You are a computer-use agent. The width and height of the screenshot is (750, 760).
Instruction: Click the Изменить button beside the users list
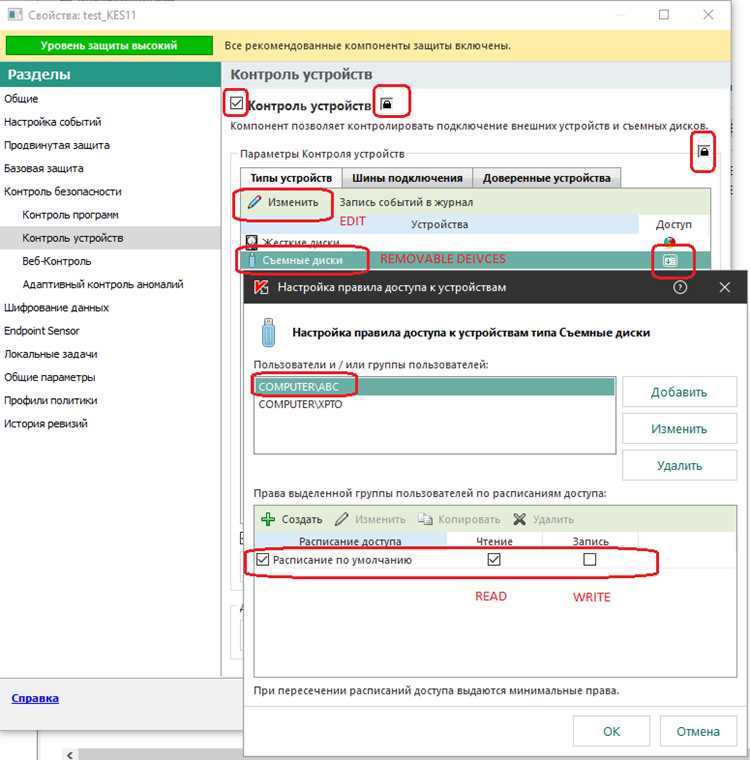click(679, 428)
